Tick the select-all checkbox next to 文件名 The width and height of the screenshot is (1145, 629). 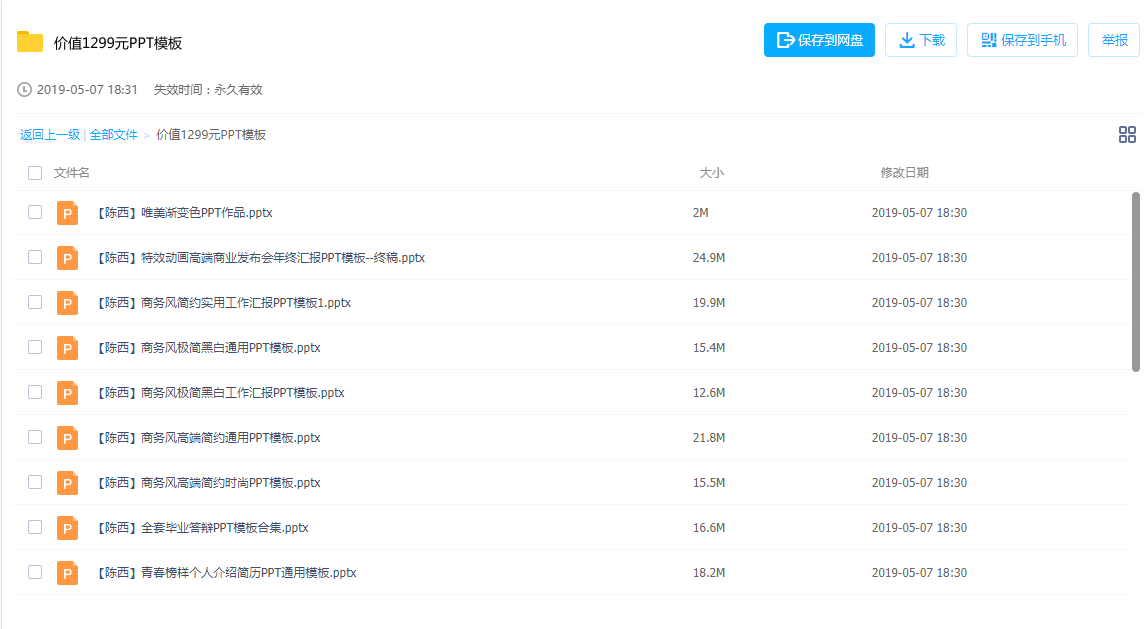tap(35, 173)
